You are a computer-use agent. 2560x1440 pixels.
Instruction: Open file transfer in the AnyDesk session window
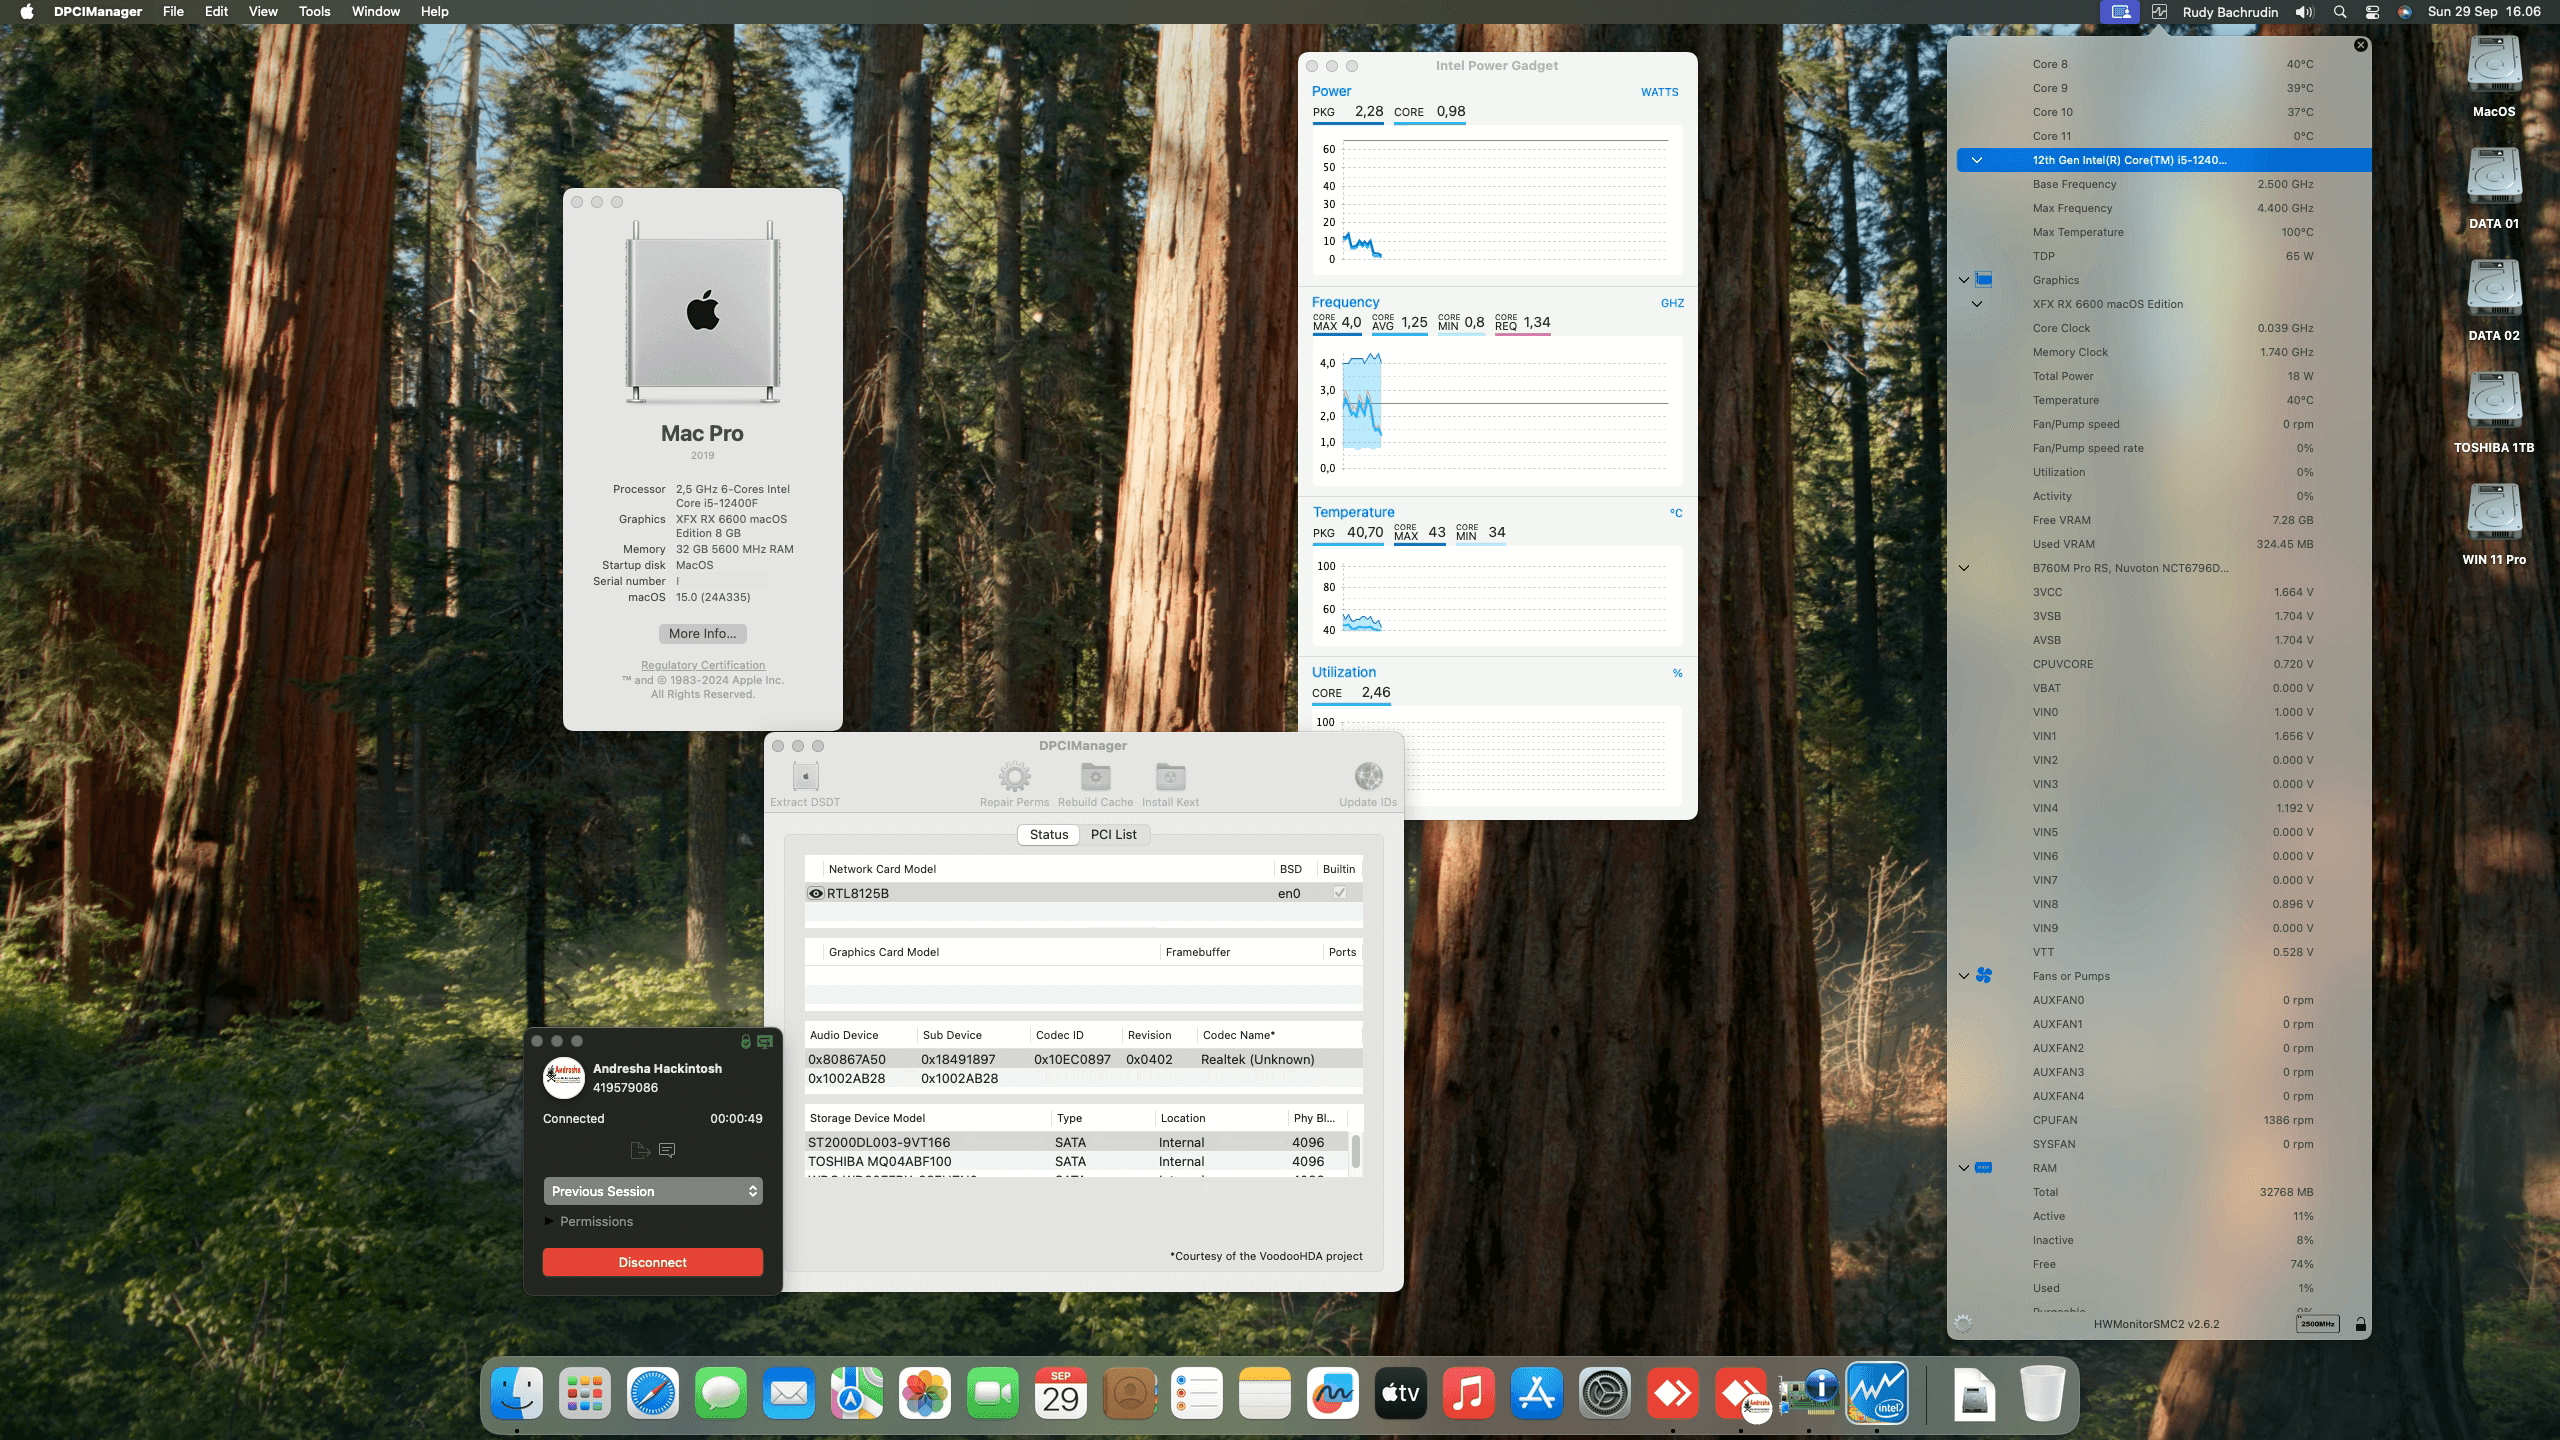pyautogui.click(x=638, y=1150)
